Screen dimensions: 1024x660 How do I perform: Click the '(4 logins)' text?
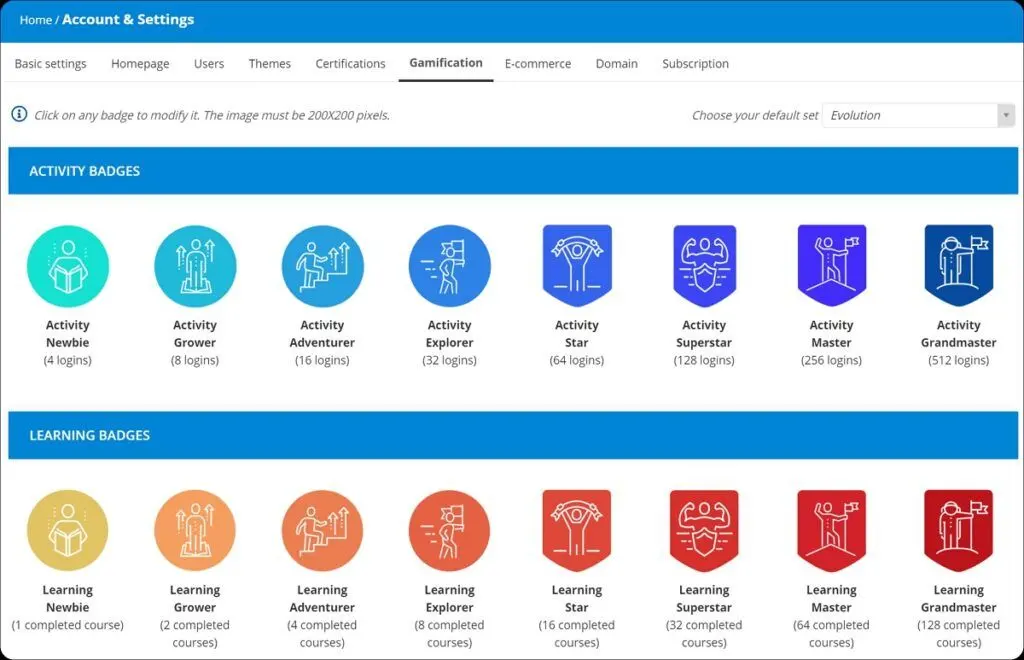coord(68,360)
